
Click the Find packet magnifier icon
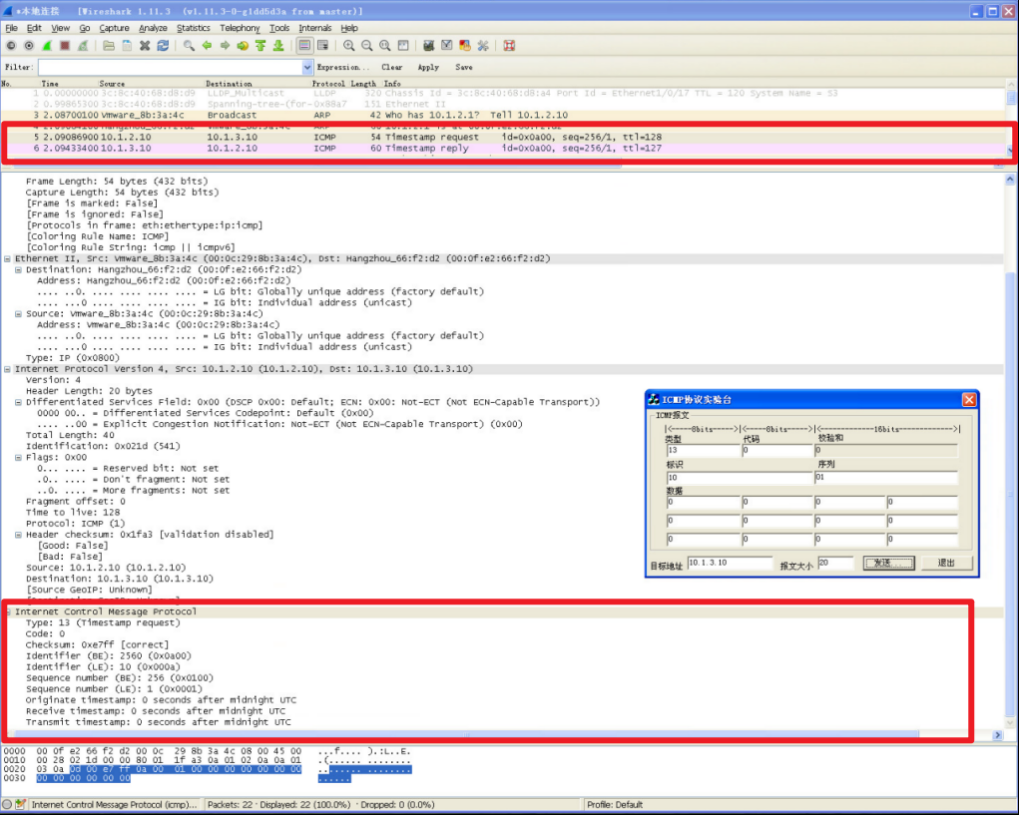[189, 46]
